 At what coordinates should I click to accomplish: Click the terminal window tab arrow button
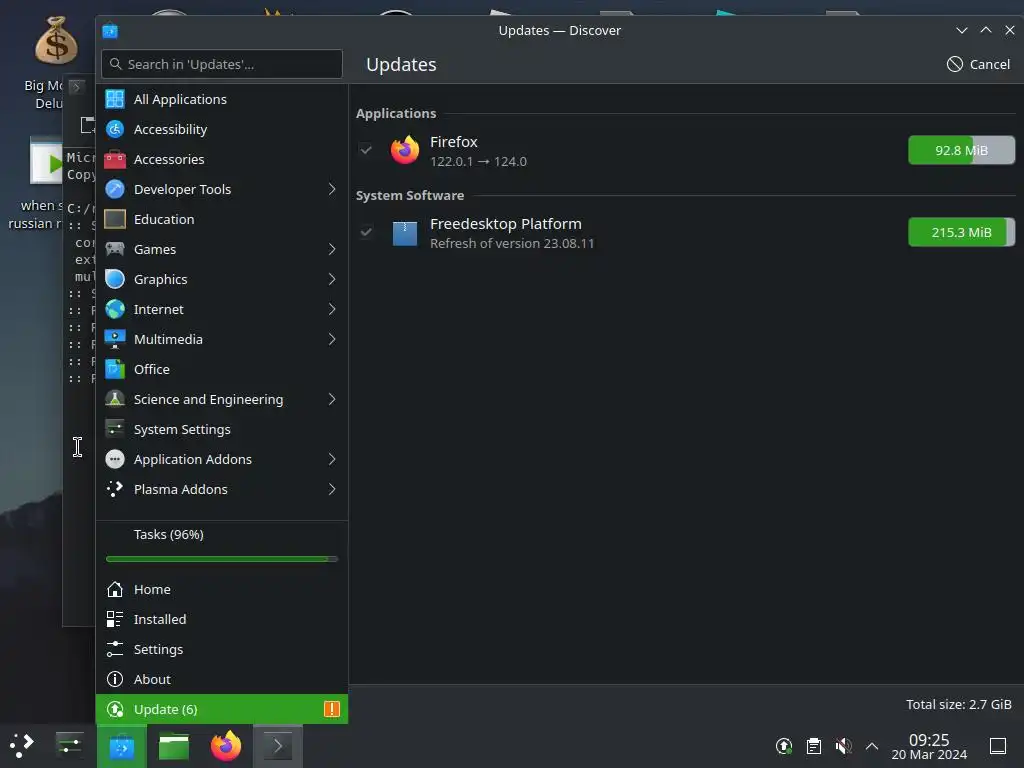pyautogui.click(x=76, y=86)
